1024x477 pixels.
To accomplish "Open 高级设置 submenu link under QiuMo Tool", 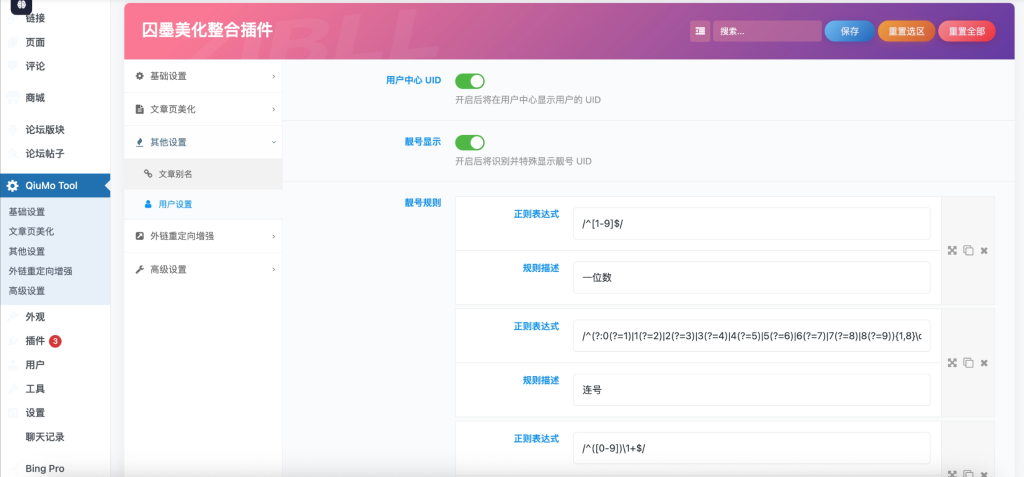I will click(x=27, y=291).
